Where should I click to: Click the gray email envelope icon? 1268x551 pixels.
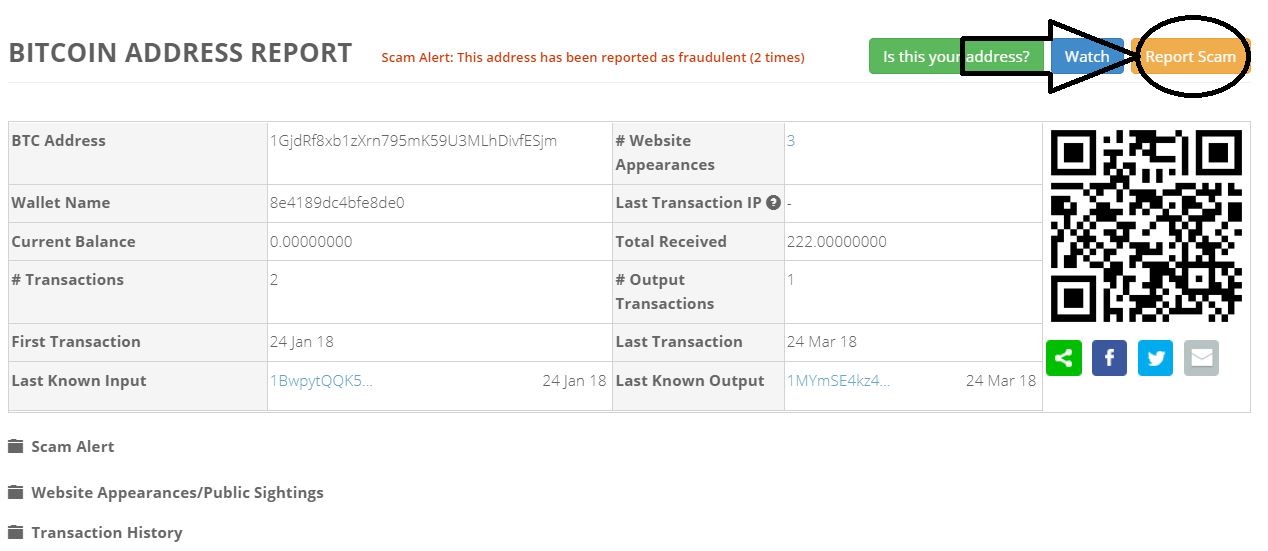tap(1201, 358)
